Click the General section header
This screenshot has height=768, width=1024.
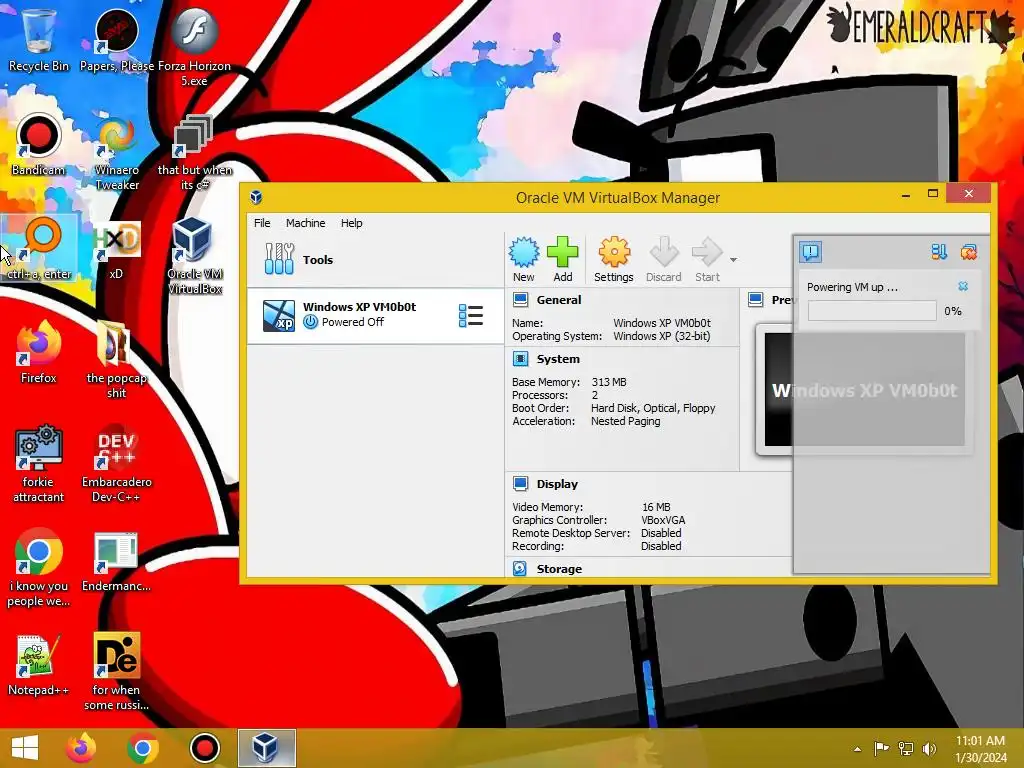(x=558, y=300)
